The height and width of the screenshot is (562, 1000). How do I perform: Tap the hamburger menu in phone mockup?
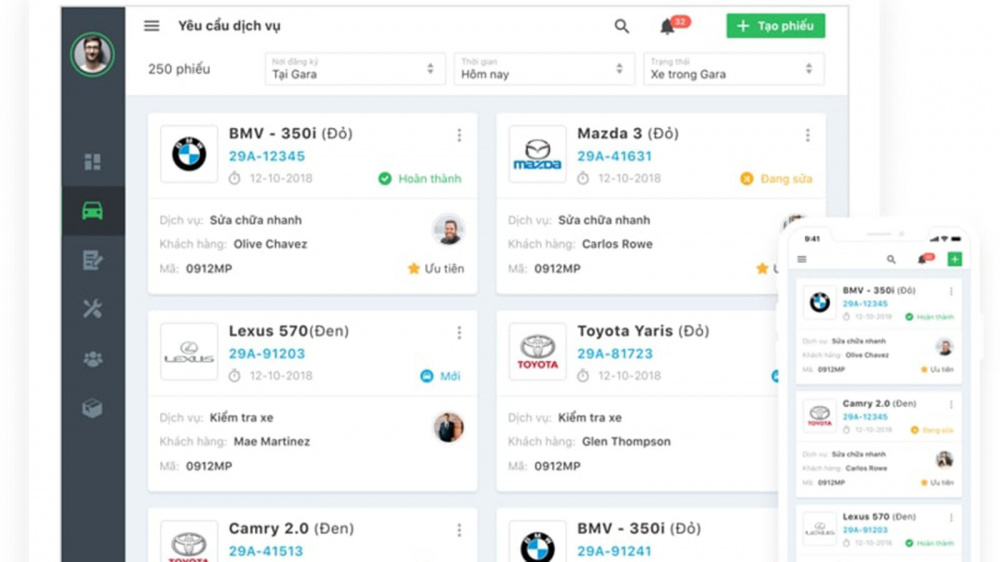coord(802,259)
